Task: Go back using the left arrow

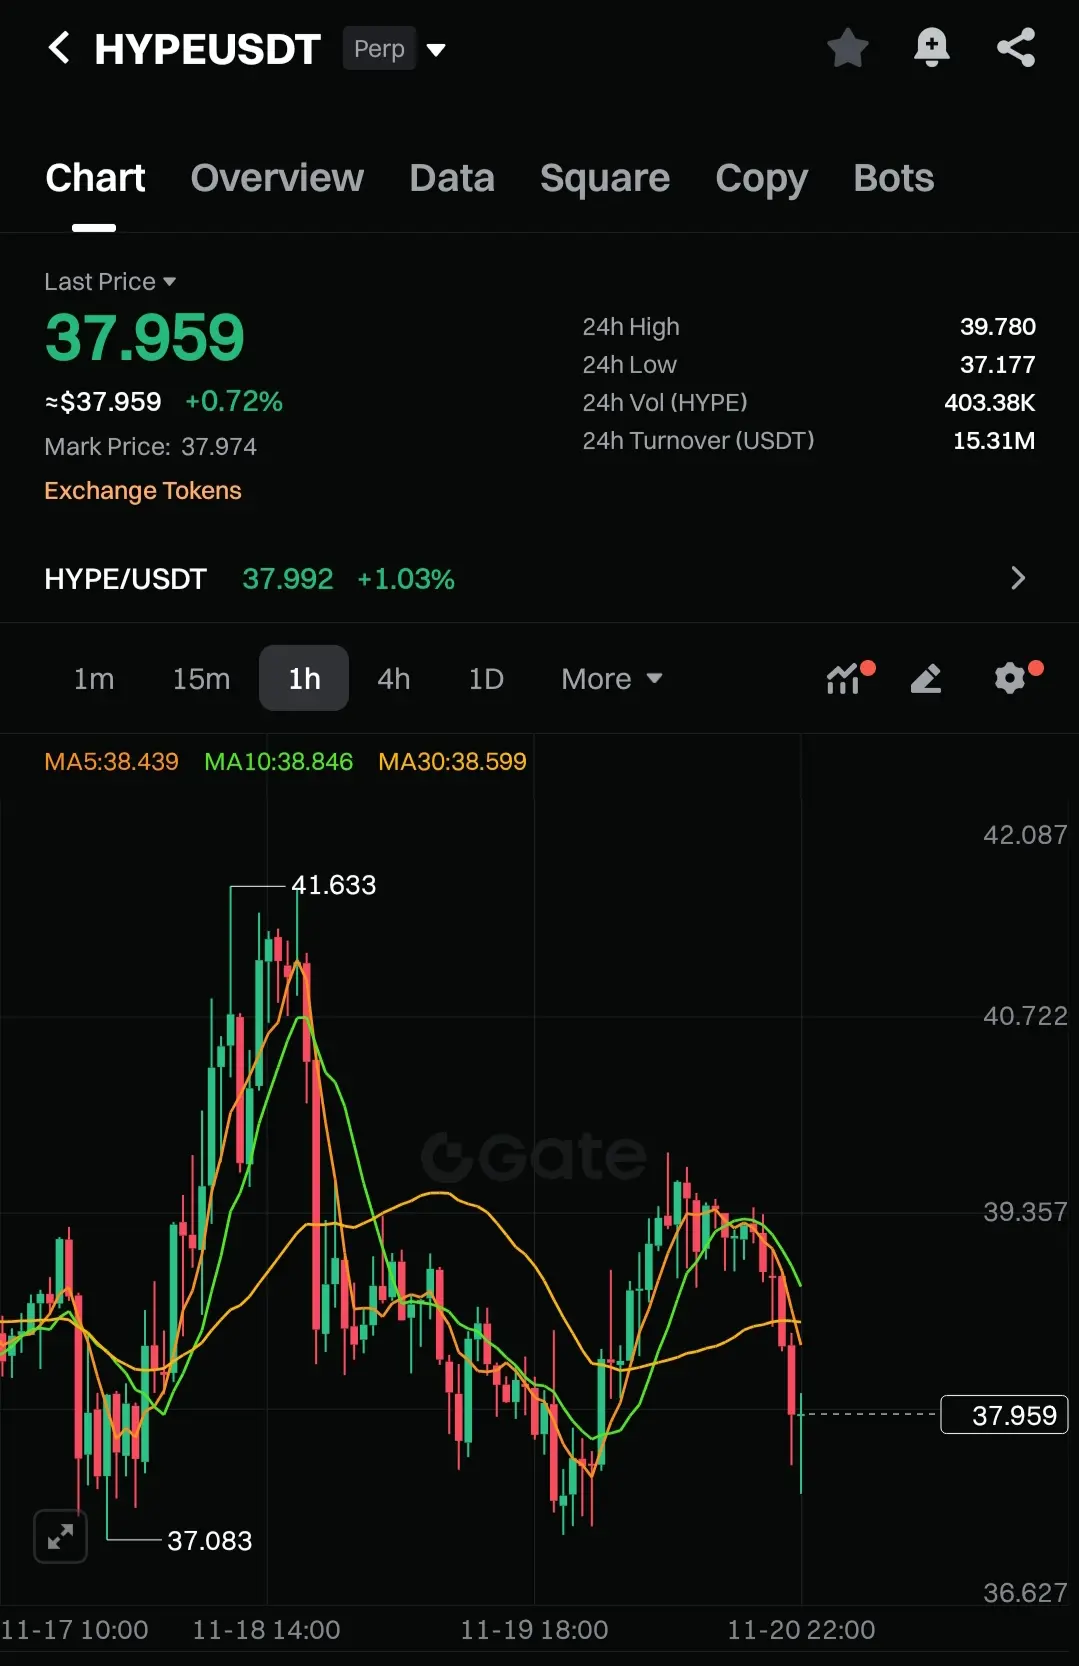Action: pyautogui.click(x=59, y=48)
